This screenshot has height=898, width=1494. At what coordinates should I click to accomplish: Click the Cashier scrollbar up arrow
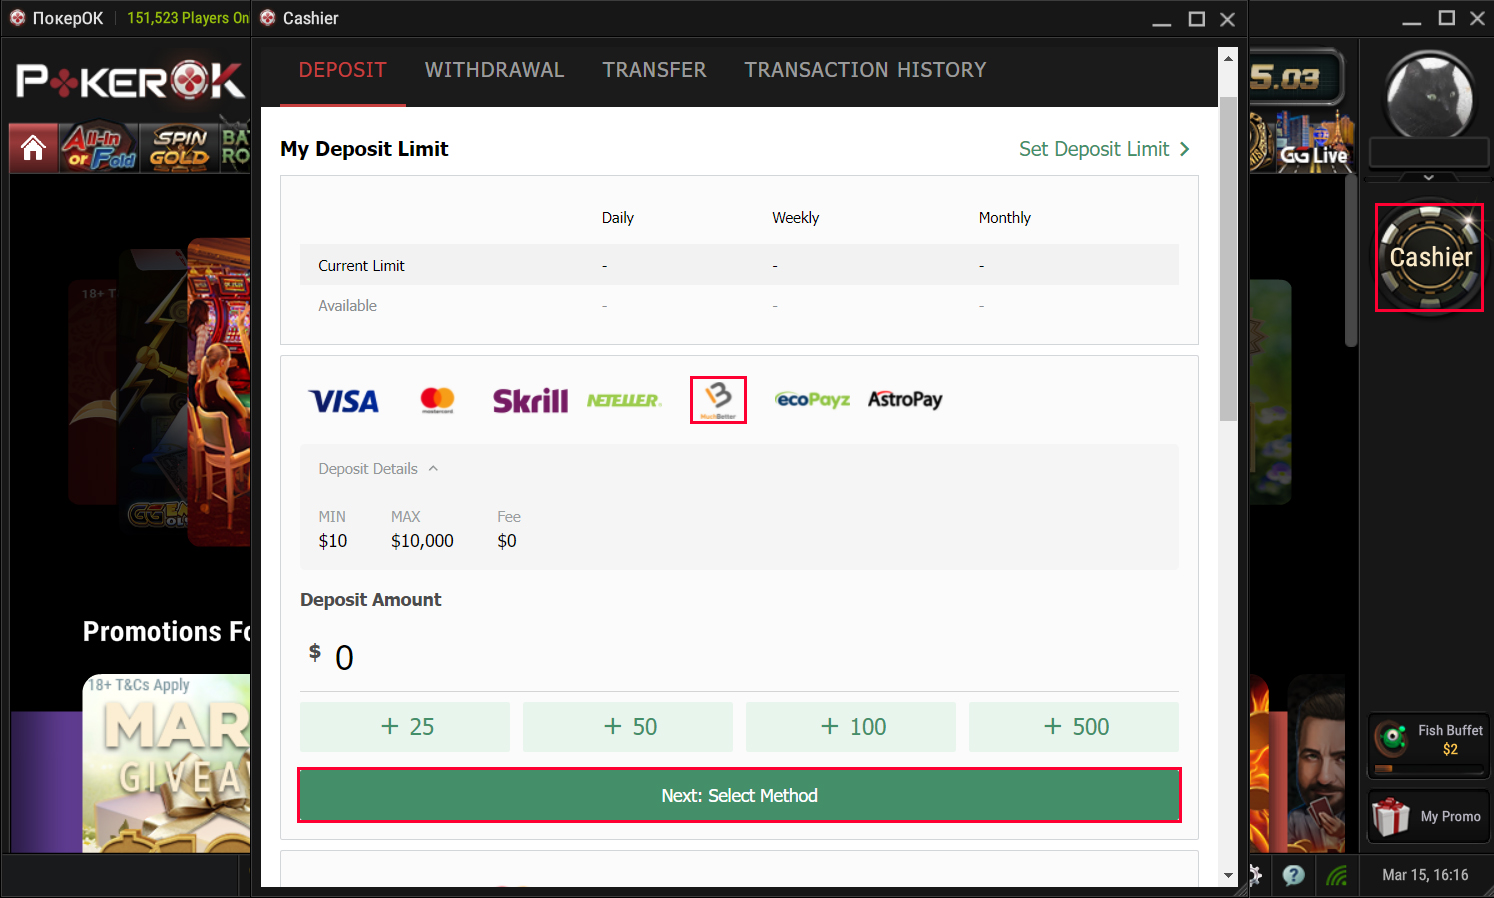coord(1229,58)
